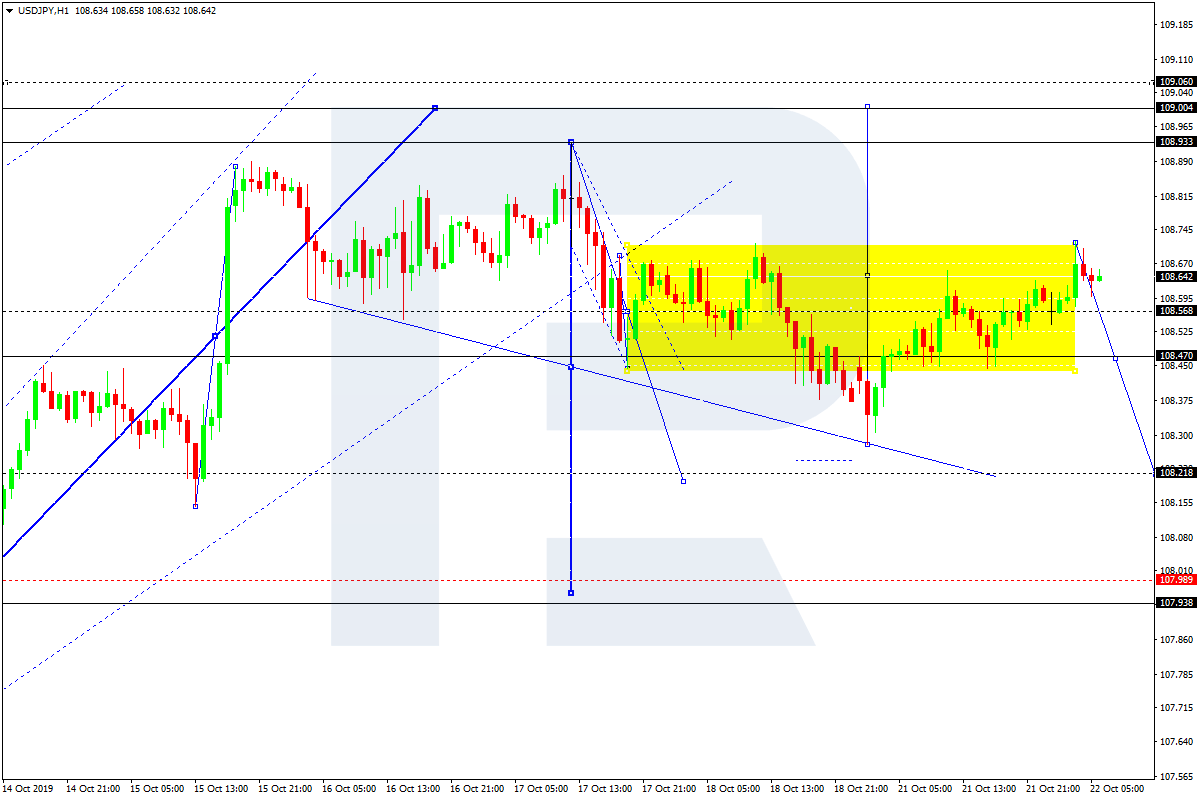The width and height of the screenshot is (1200, 800).
Task: Click the 108.568 price tag
Action: pyautogui.click(x=1176, y=310)
